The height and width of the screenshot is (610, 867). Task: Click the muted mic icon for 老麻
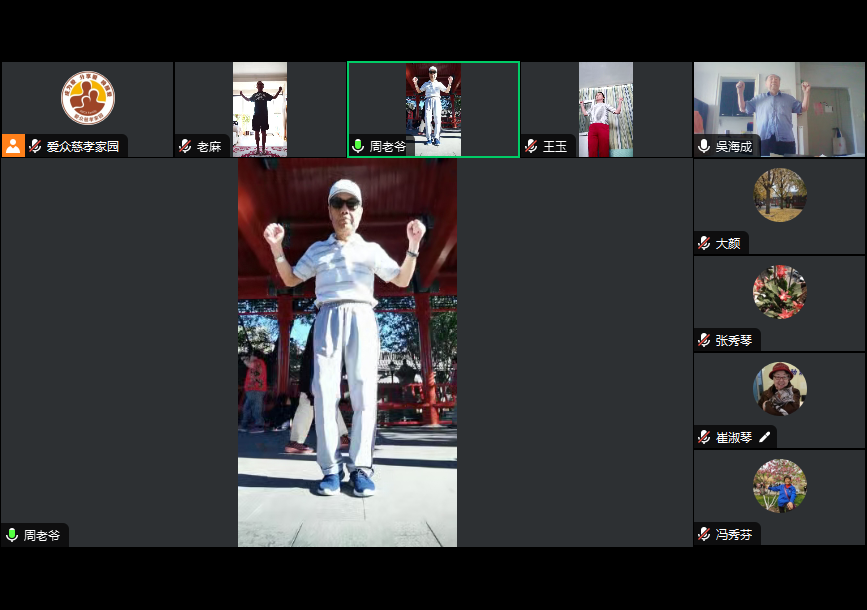[x=185, y=146]
